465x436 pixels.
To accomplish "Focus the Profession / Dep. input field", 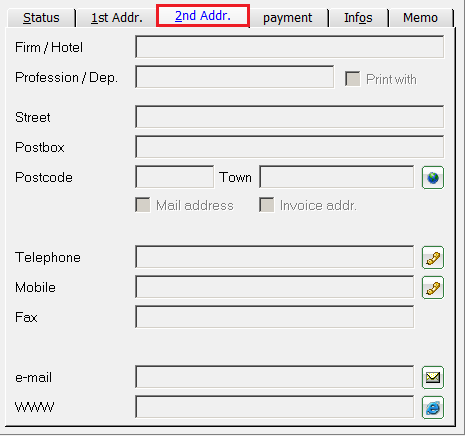I will pos(235,77).
